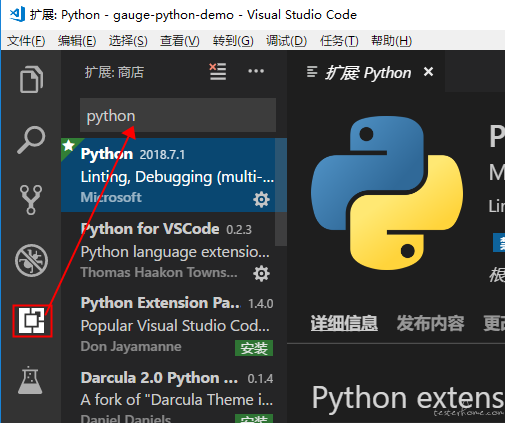This screenshot has width=505, height=423.
Task: Click the Microsoft publisher name in list
Action: point(111,197)
